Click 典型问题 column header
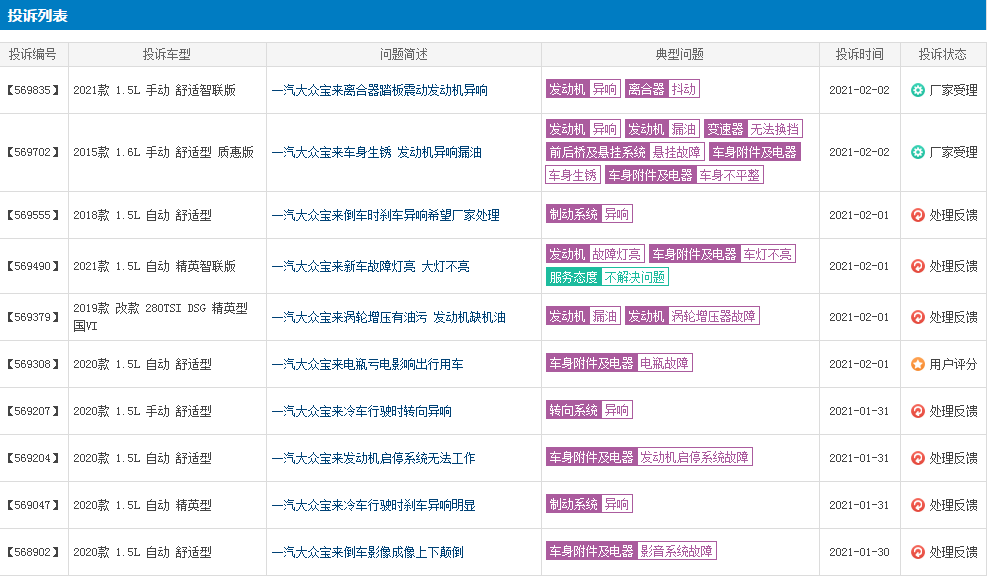Viewport: 988px width, 577px height. (680, 54)
